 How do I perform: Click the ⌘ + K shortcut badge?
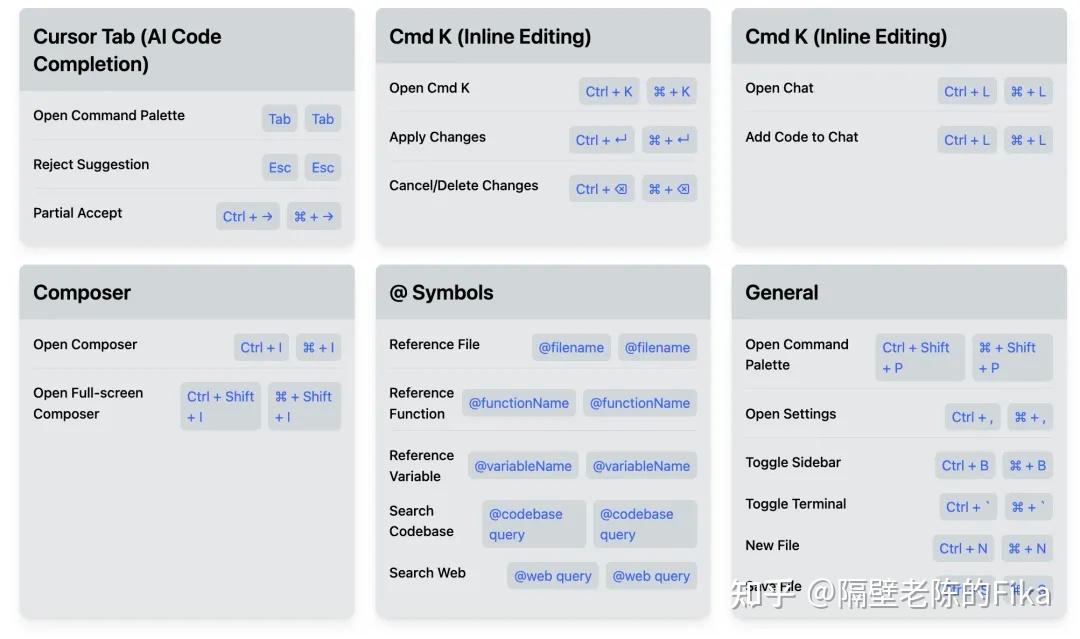point(671,91)
